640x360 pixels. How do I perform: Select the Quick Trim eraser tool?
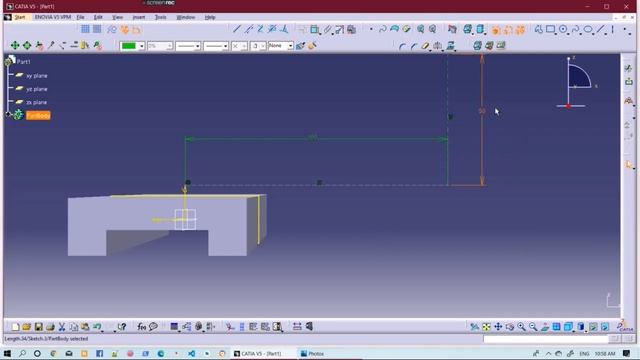click(426, 46)
